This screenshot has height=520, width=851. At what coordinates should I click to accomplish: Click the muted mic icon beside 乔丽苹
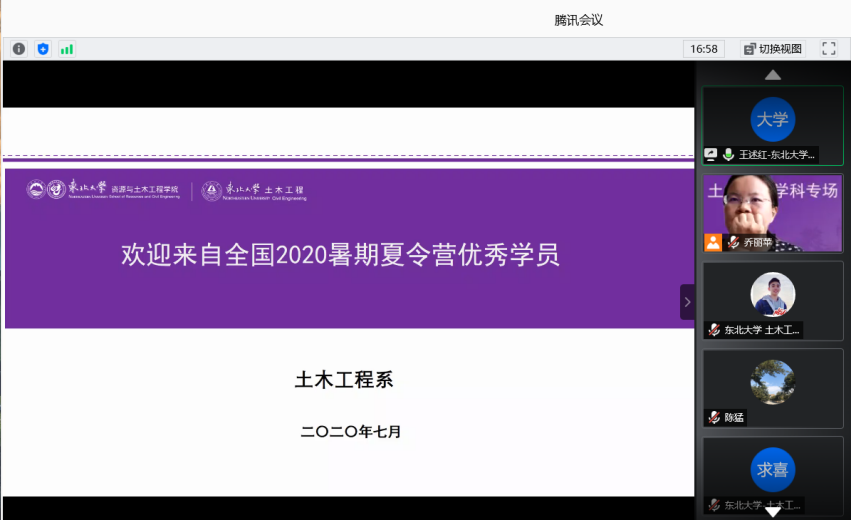733,242
